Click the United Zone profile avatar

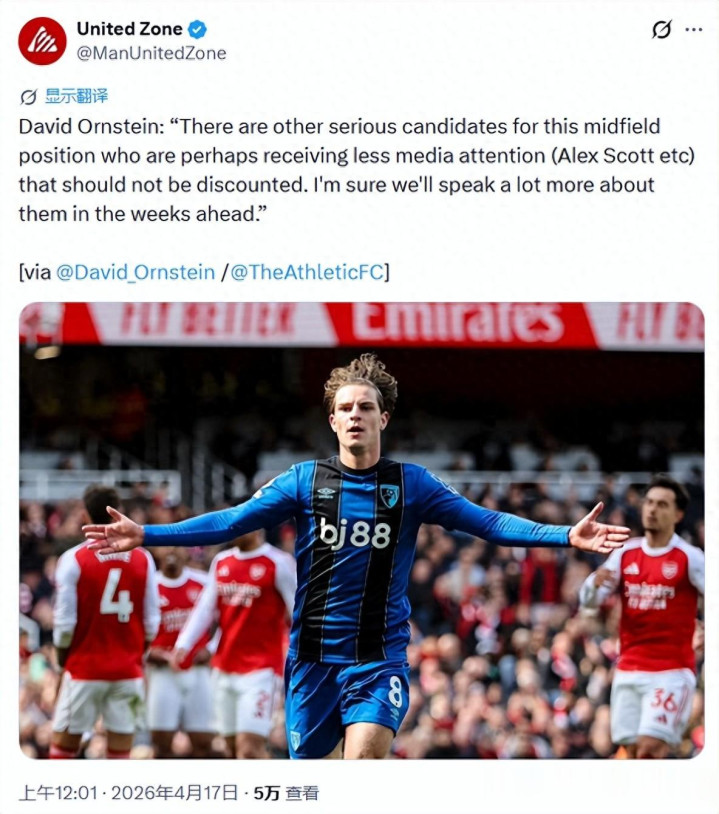click(43, 41)
